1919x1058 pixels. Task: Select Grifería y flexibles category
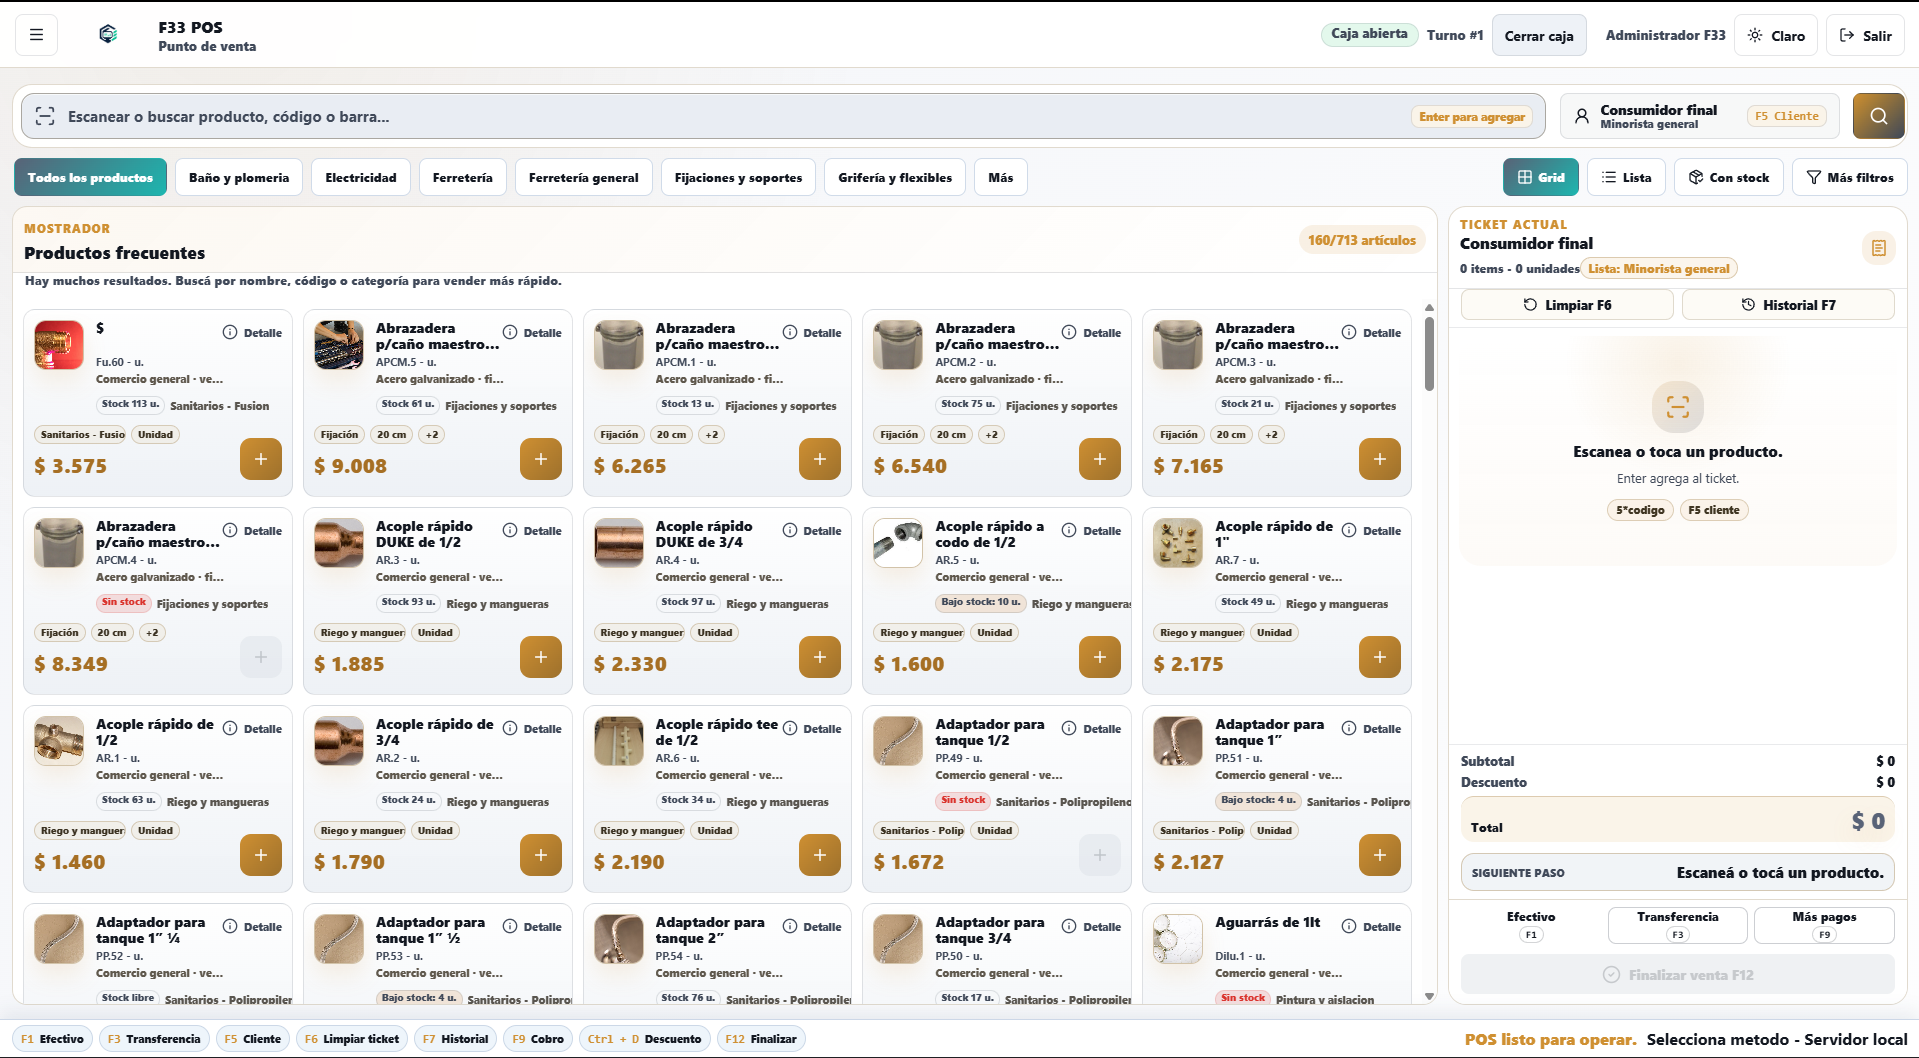[x=895, y=177]
